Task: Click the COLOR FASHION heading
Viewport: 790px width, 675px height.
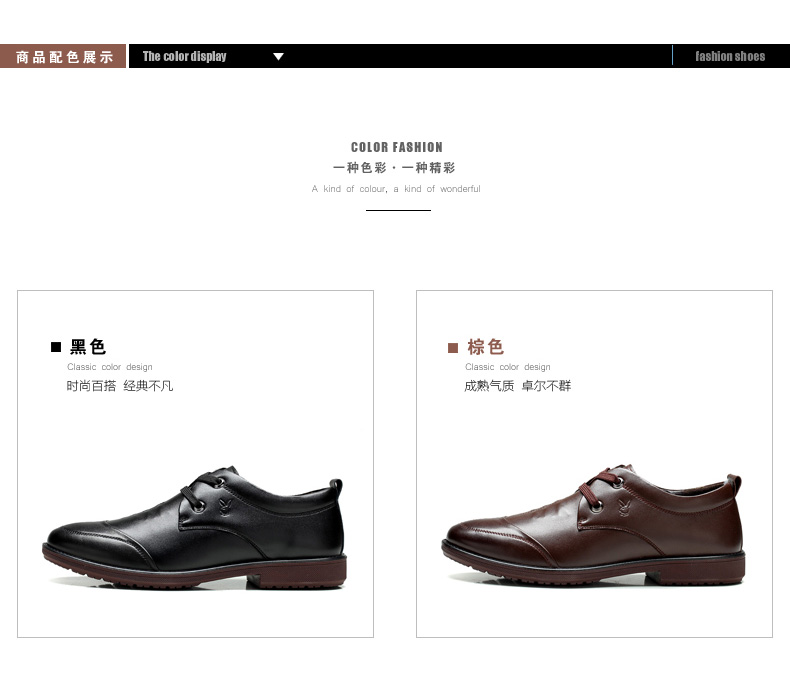Action: (397, 147)
